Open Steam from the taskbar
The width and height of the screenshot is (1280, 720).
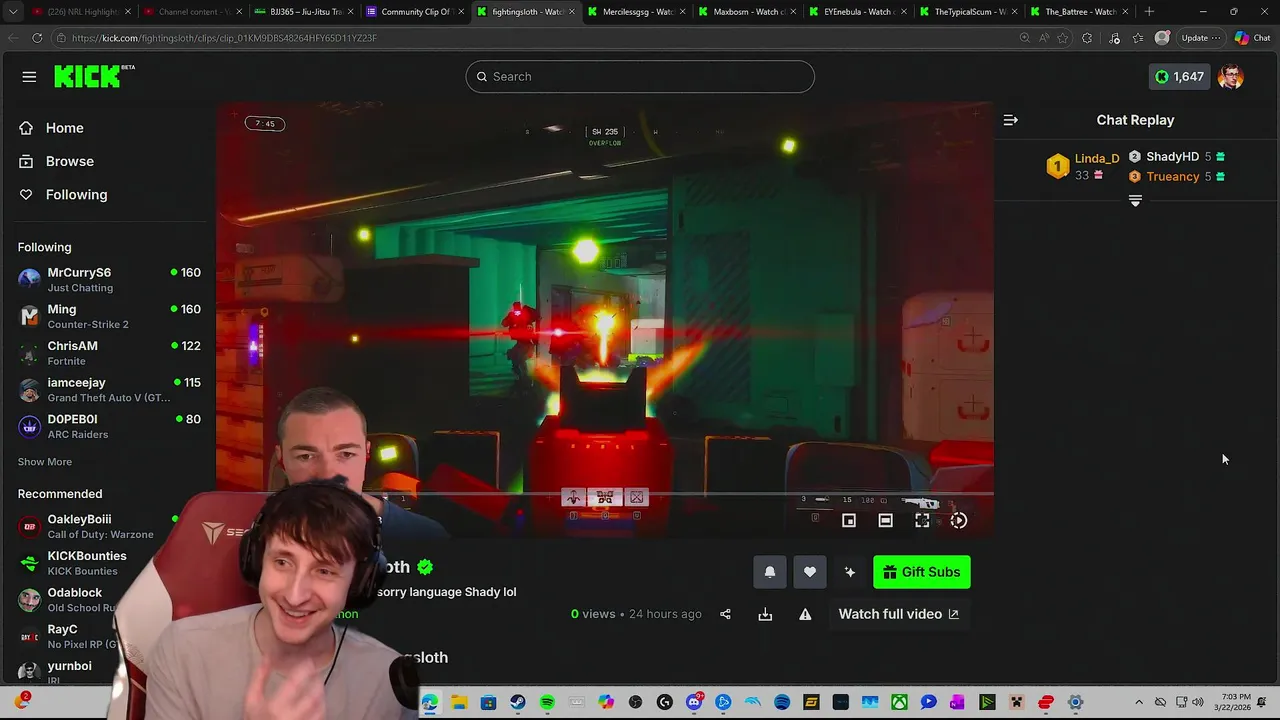[517, 703]
